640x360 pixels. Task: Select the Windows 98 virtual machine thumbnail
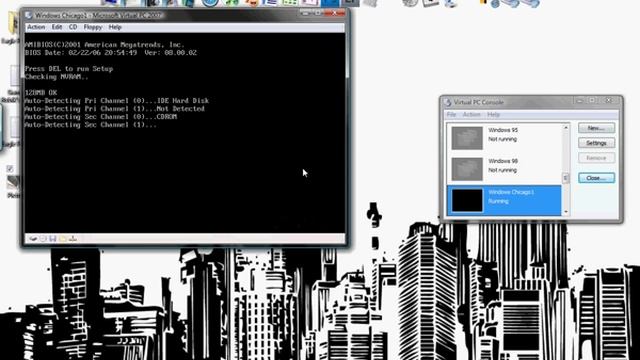(467, 169)
